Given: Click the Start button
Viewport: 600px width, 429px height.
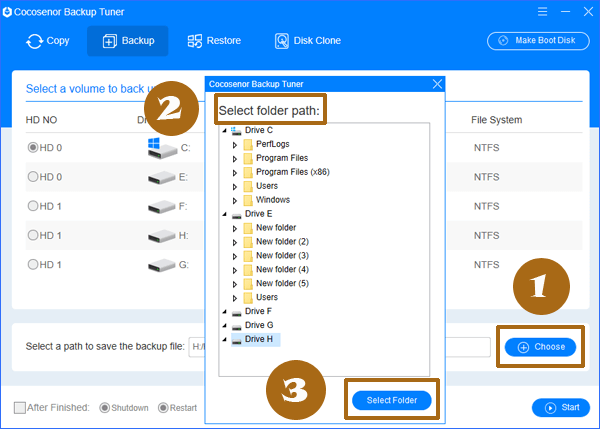Looking at the screenshot, I should click(x=561, y=408).
